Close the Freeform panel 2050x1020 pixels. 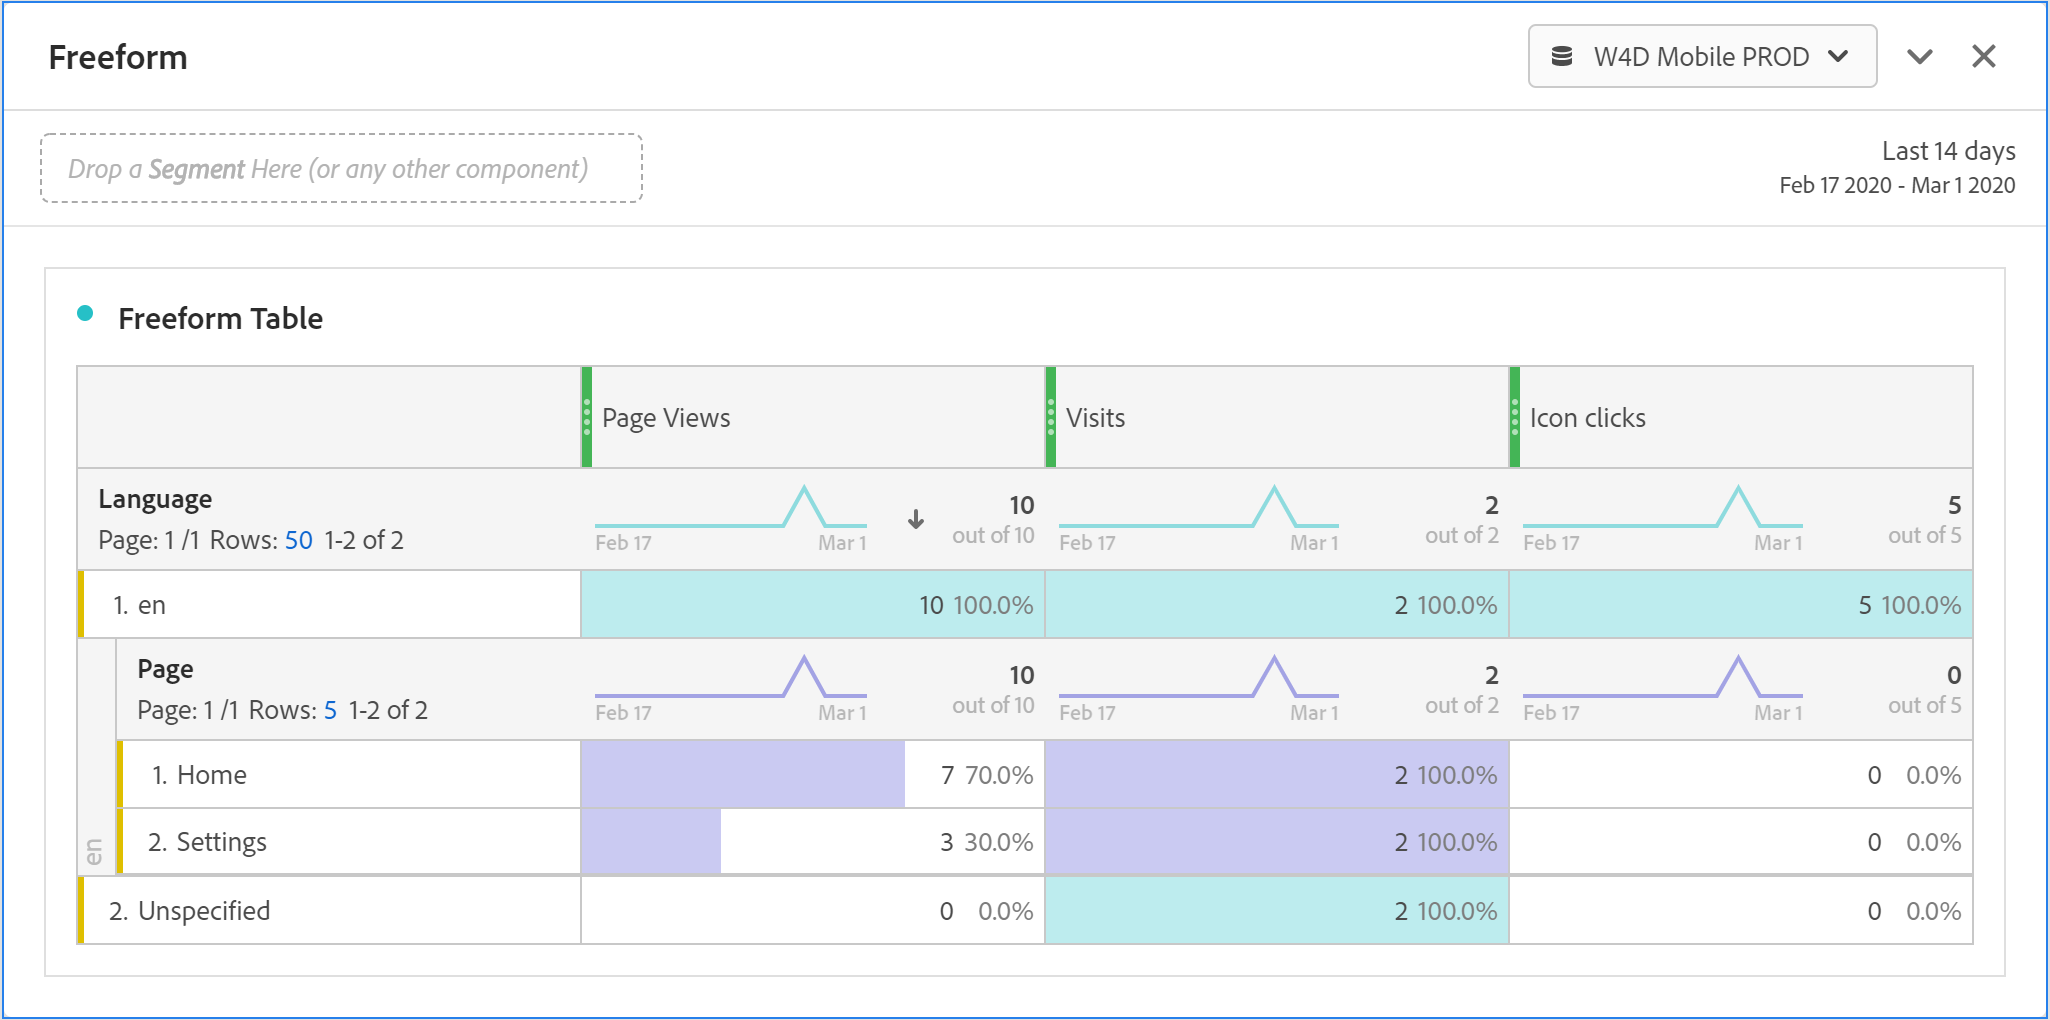1983,57
